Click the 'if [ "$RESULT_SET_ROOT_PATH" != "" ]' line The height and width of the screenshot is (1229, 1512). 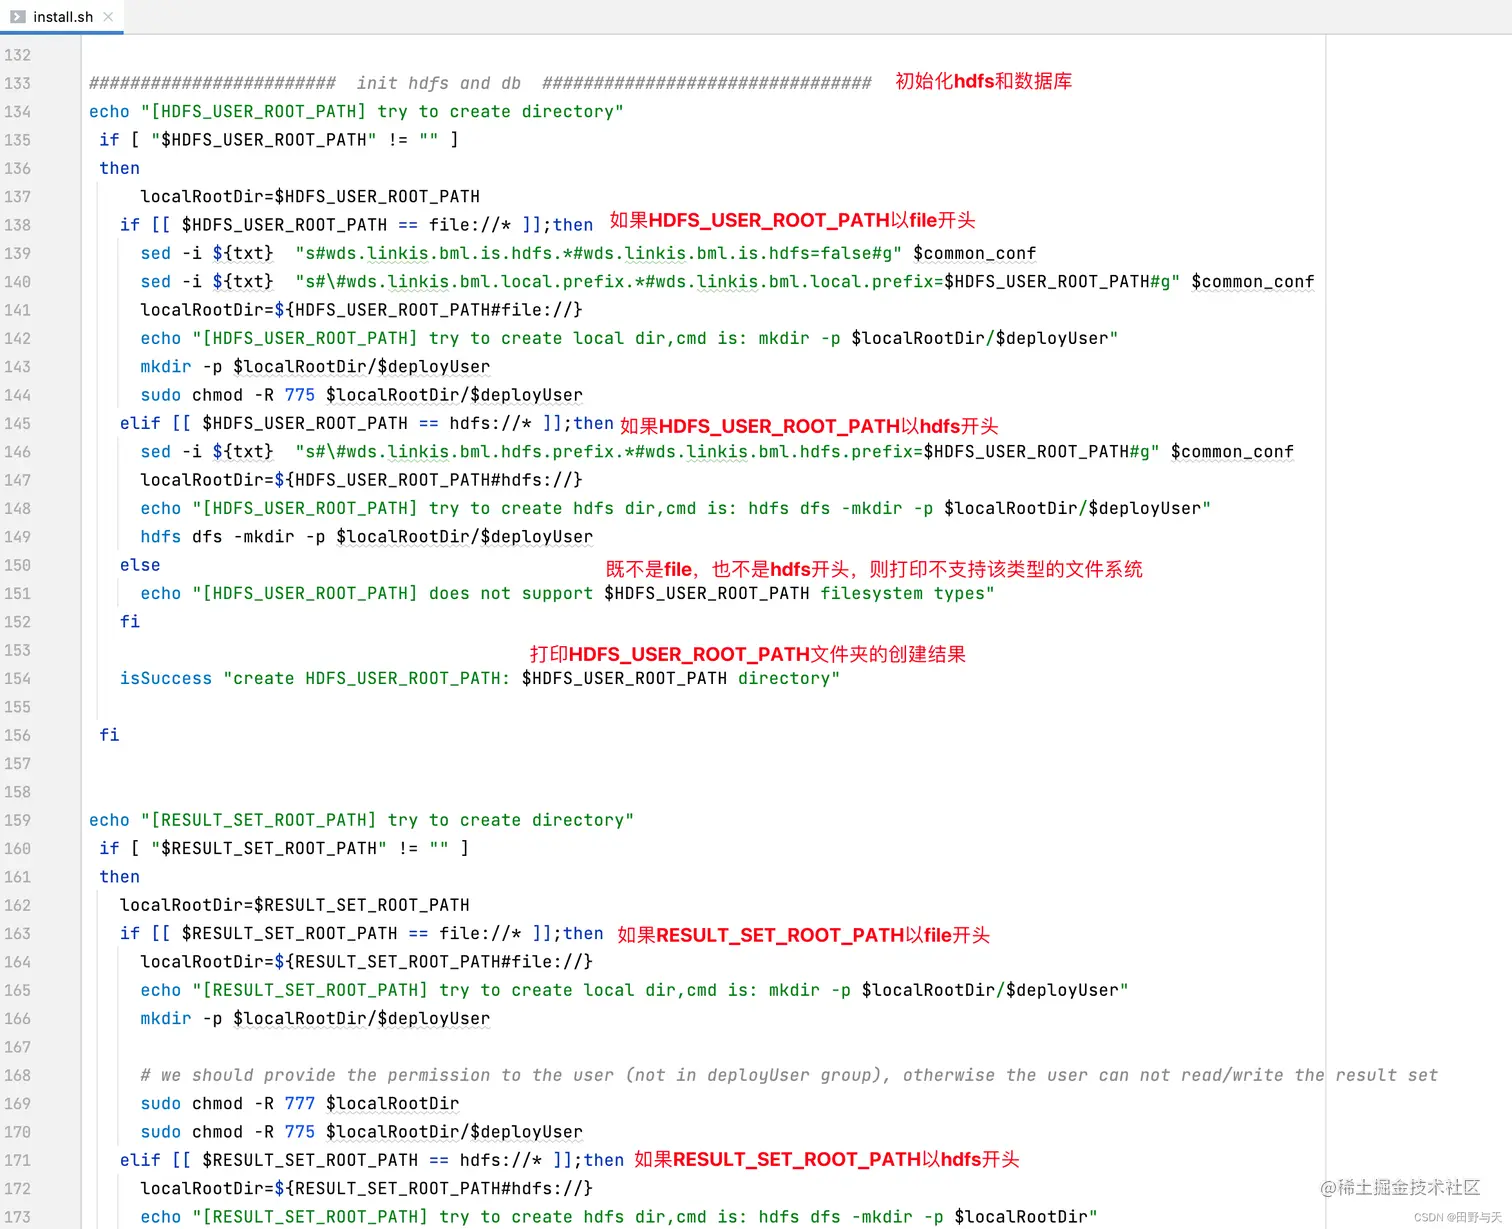click(284, 848)
